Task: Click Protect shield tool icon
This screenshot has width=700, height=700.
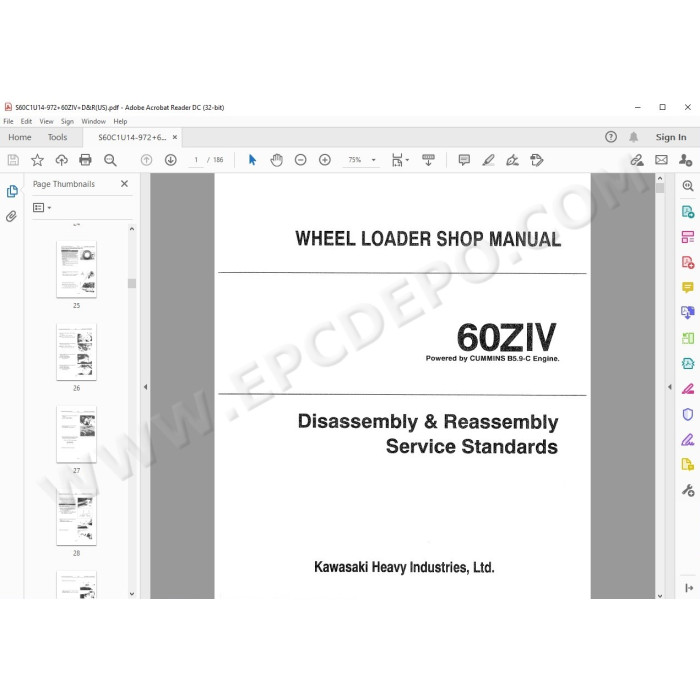Action: pos(688,414)
